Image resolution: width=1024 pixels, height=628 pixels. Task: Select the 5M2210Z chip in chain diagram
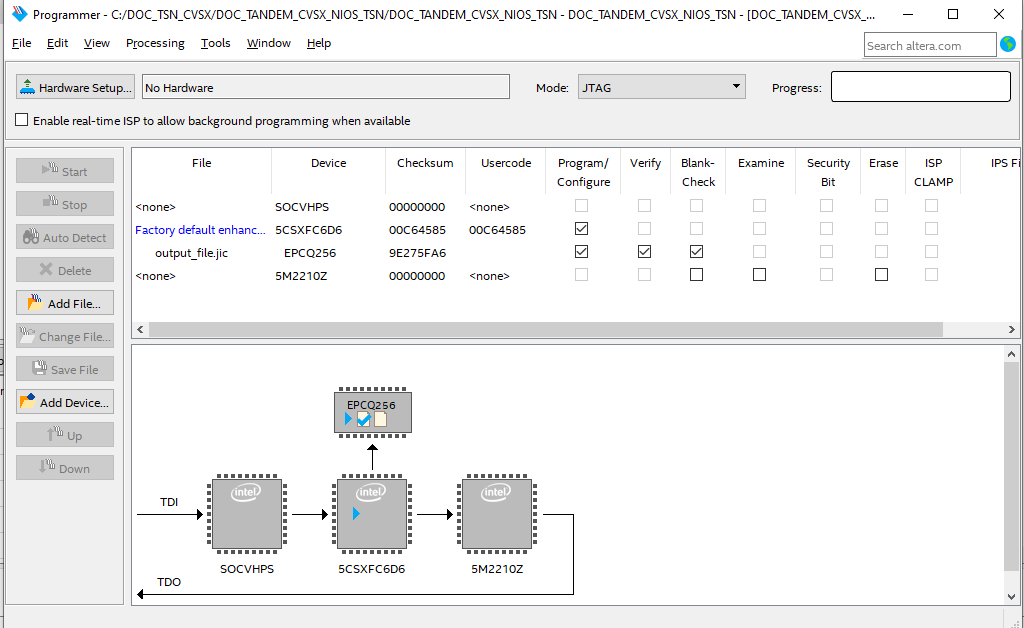pyautogui.click(x=496, y=514)
